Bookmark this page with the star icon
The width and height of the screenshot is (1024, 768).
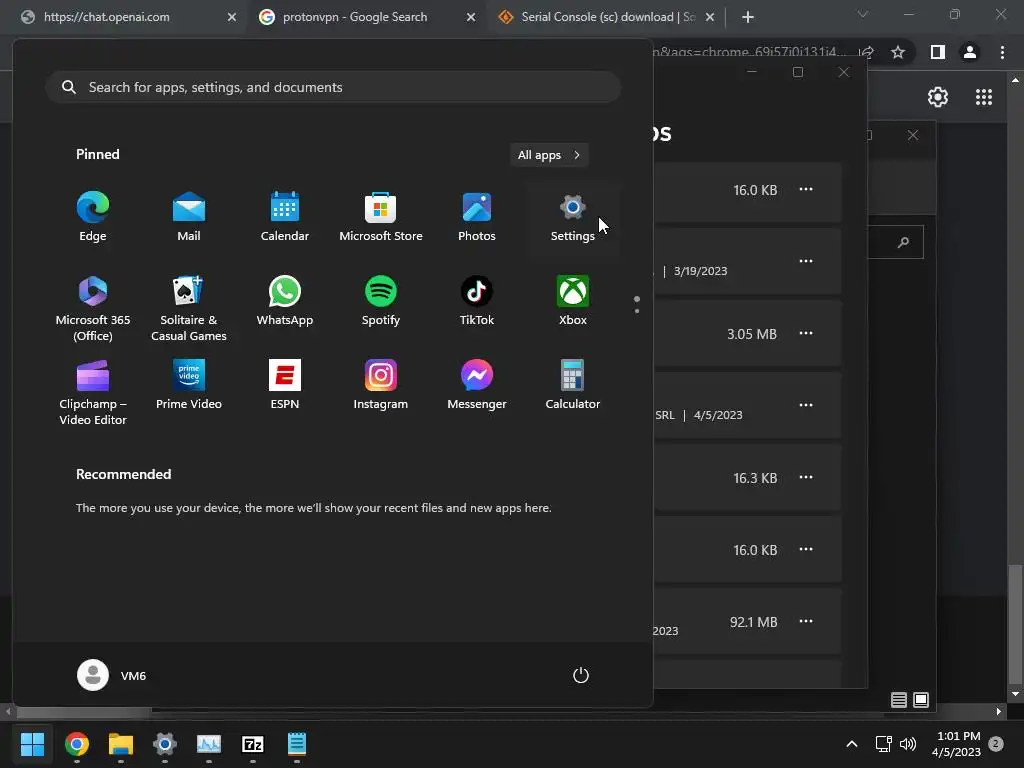pos(898,52)
